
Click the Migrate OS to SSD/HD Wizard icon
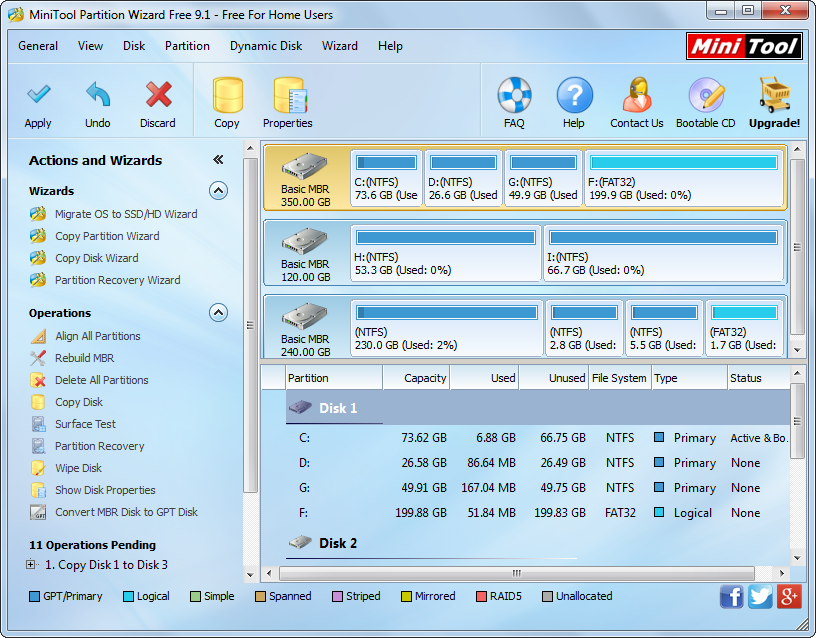pos(38,214)
